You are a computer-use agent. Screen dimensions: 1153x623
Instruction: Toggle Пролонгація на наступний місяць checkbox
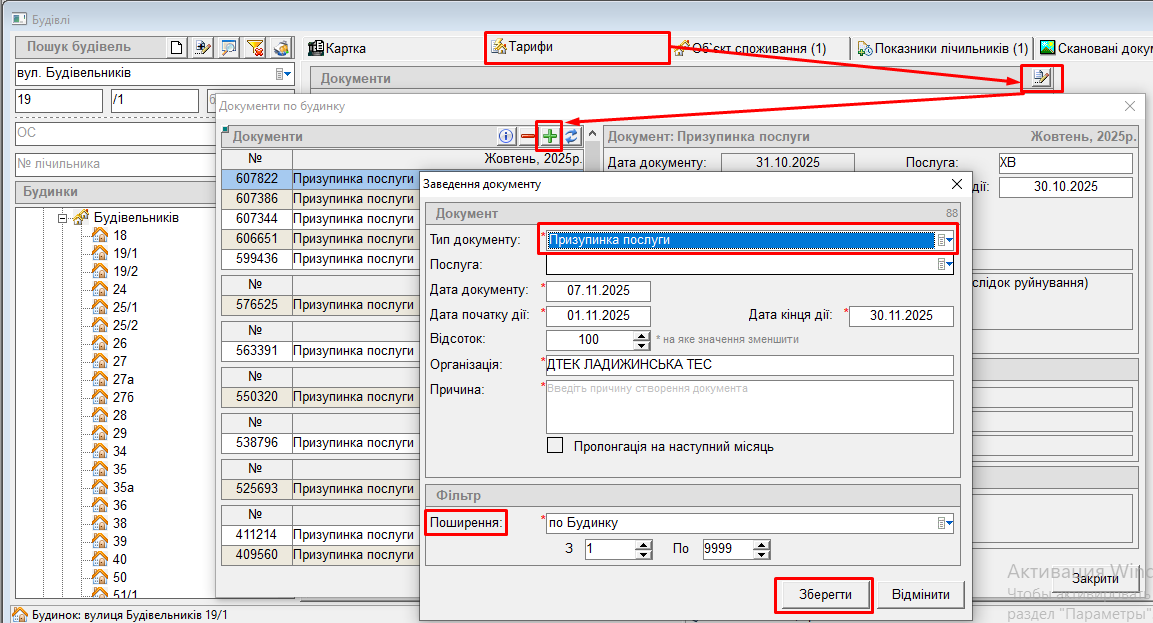pyautogui.click(x=555, y=446)
